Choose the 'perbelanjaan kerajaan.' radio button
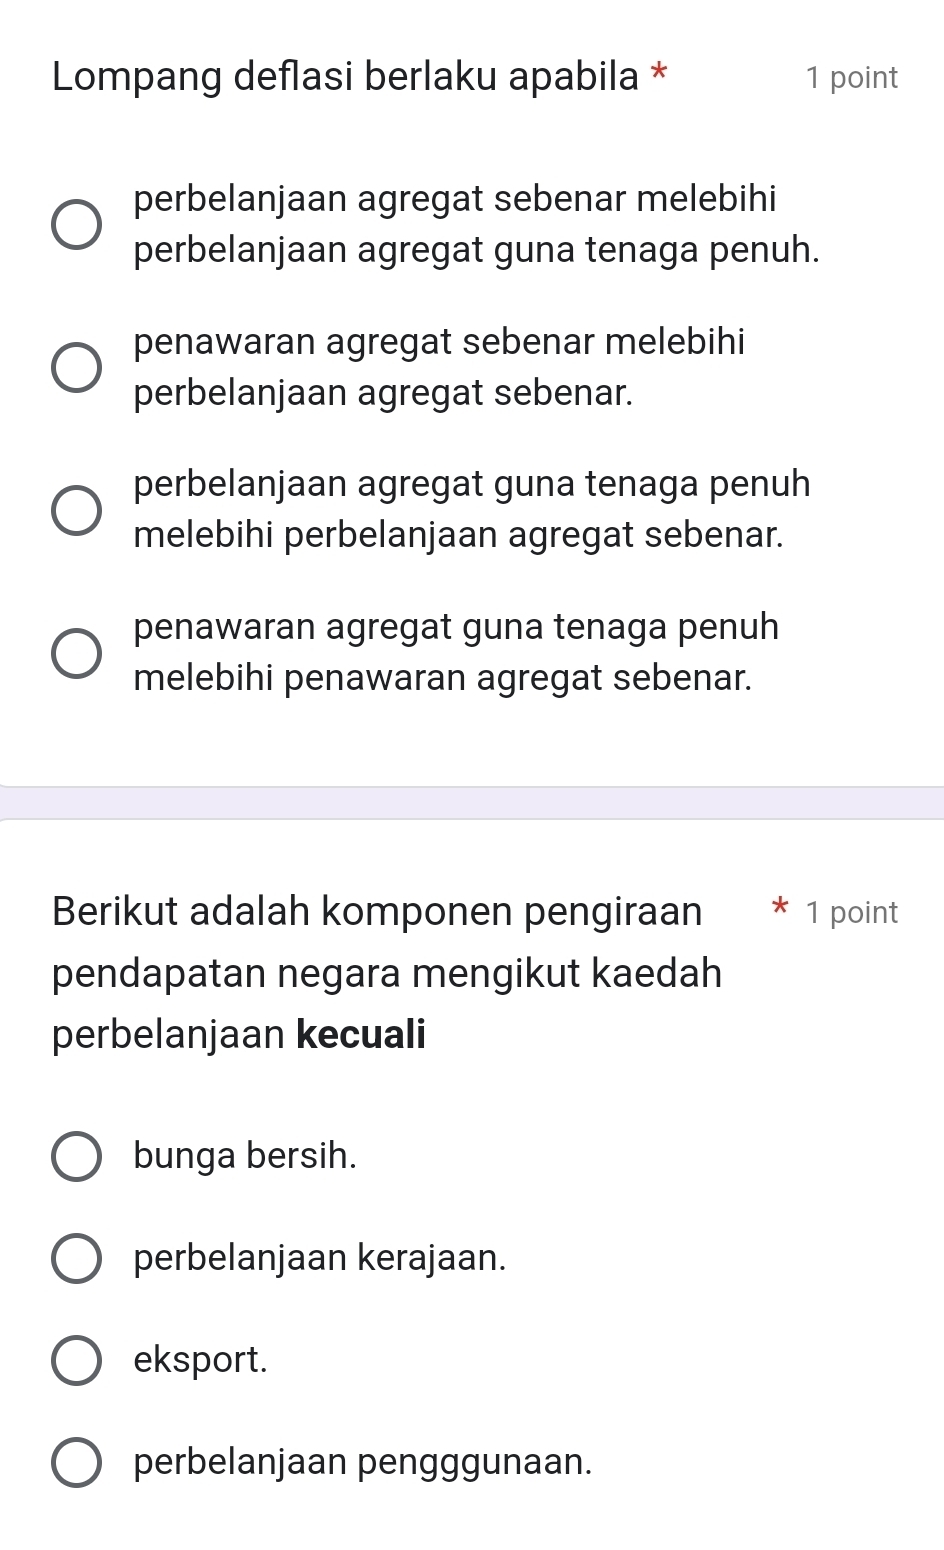 [76, 1259]
